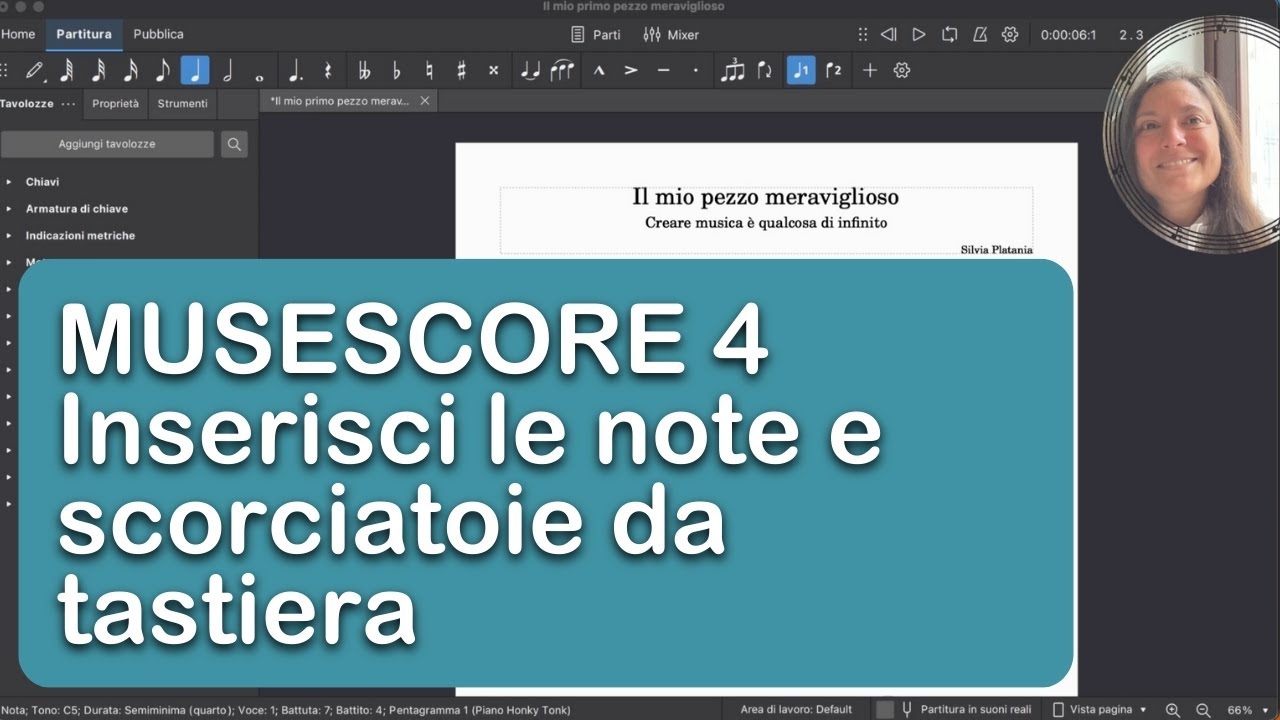
Task: Open the Mixer panel
Action: (x=671, y=35)
